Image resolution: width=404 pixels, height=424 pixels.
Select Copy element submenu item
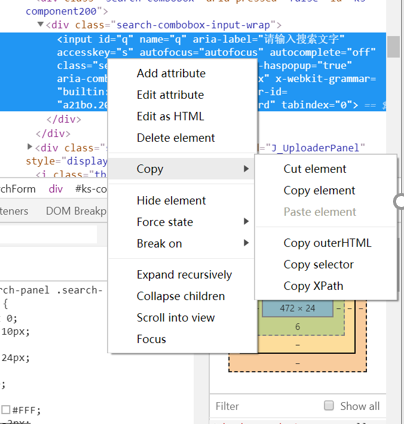coord(326,190)
